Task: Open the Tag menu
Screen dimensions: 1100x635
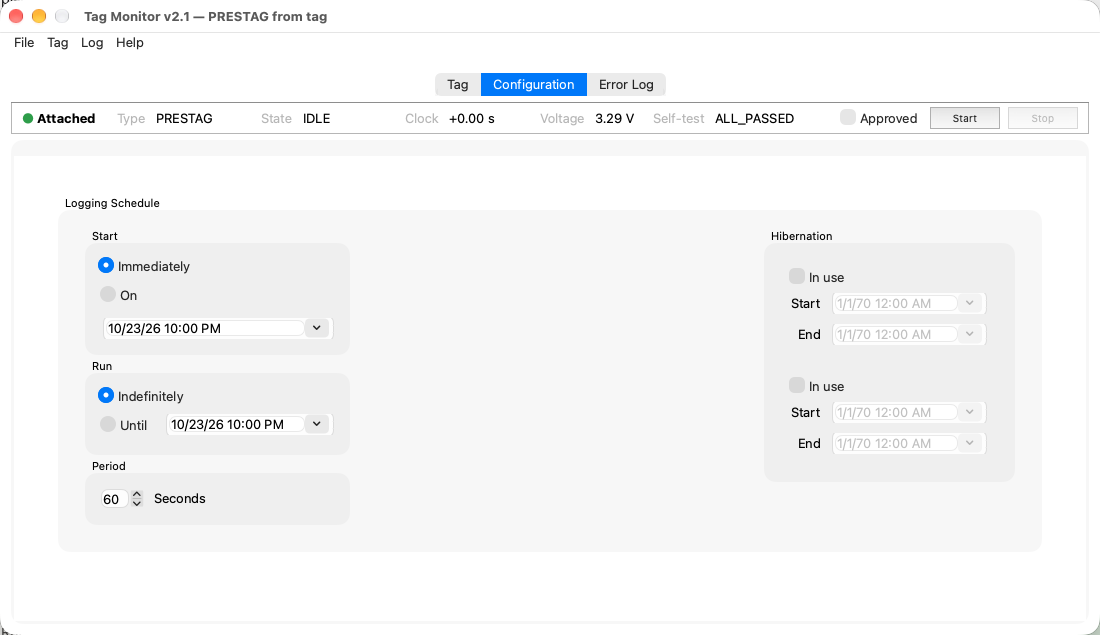Action: point(58,43)
